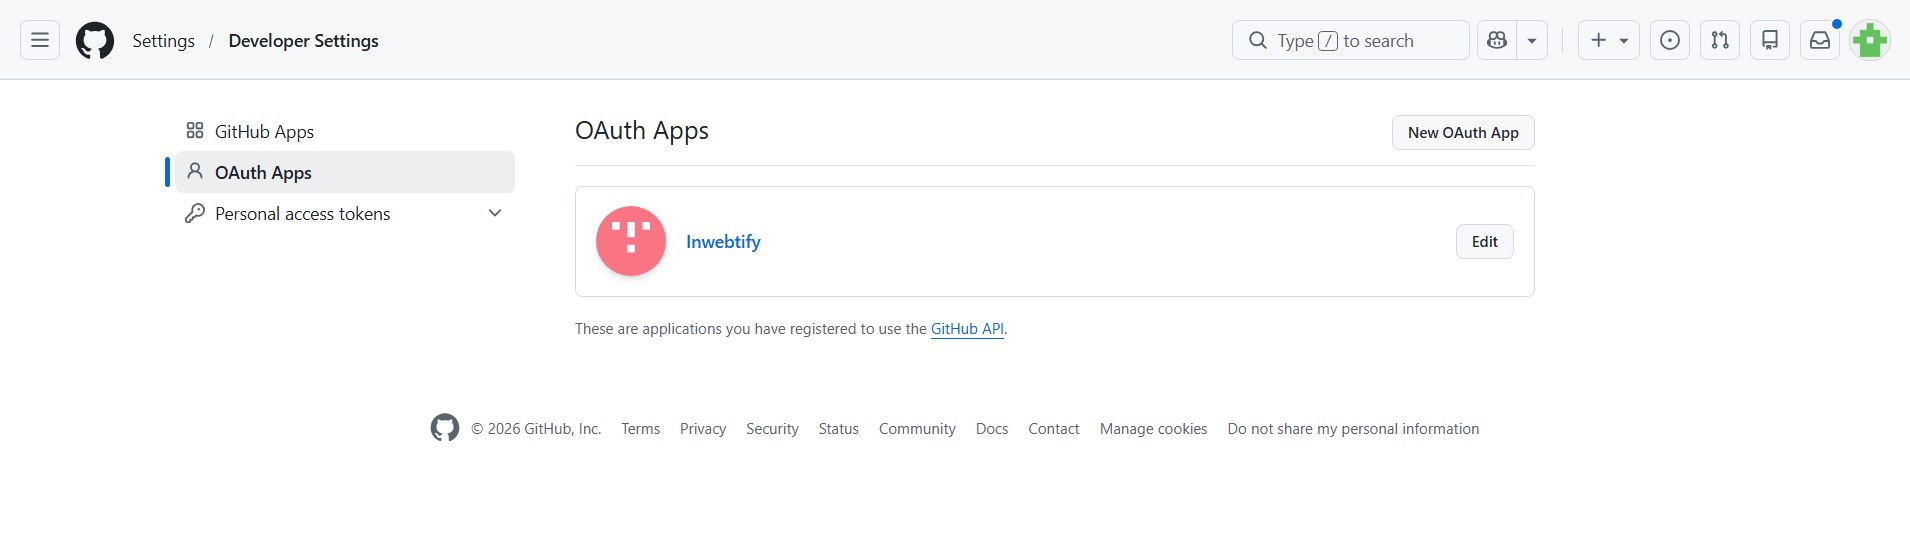Image resolution: width=1910 pixels, height=537 pixels.
Task: Click Do not share my personal information
Action: click(x=1353, y=429)
